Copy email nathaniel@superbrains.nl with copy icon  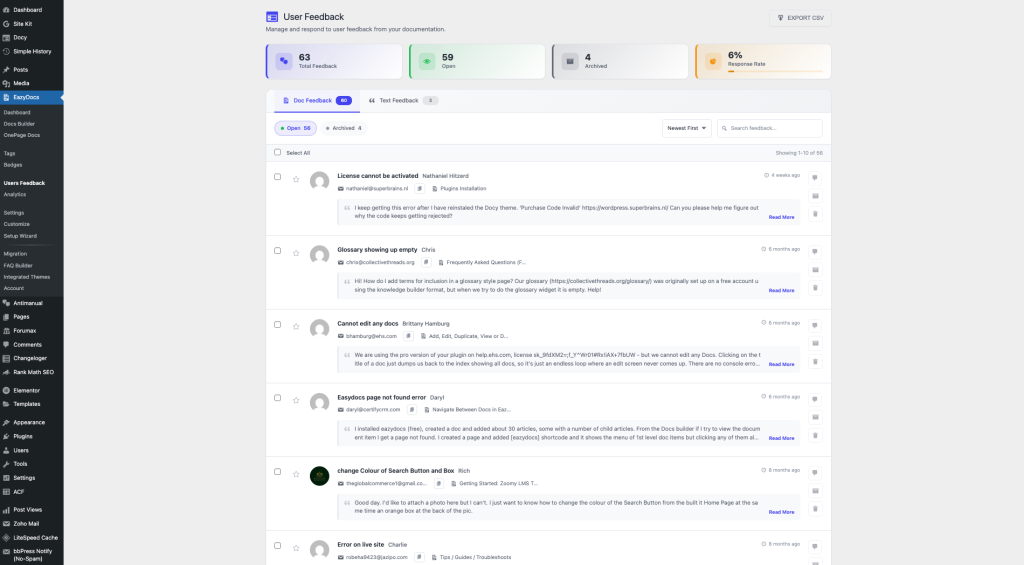[x=419, y=189]
